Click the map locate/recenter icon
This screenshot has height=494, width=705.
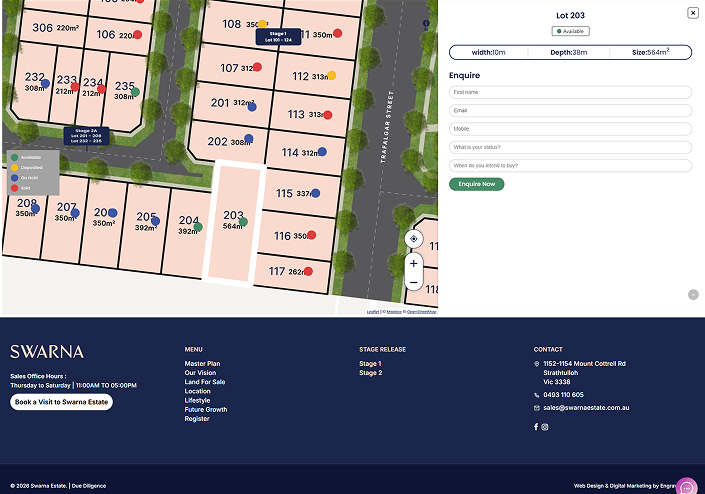(414, 239)
